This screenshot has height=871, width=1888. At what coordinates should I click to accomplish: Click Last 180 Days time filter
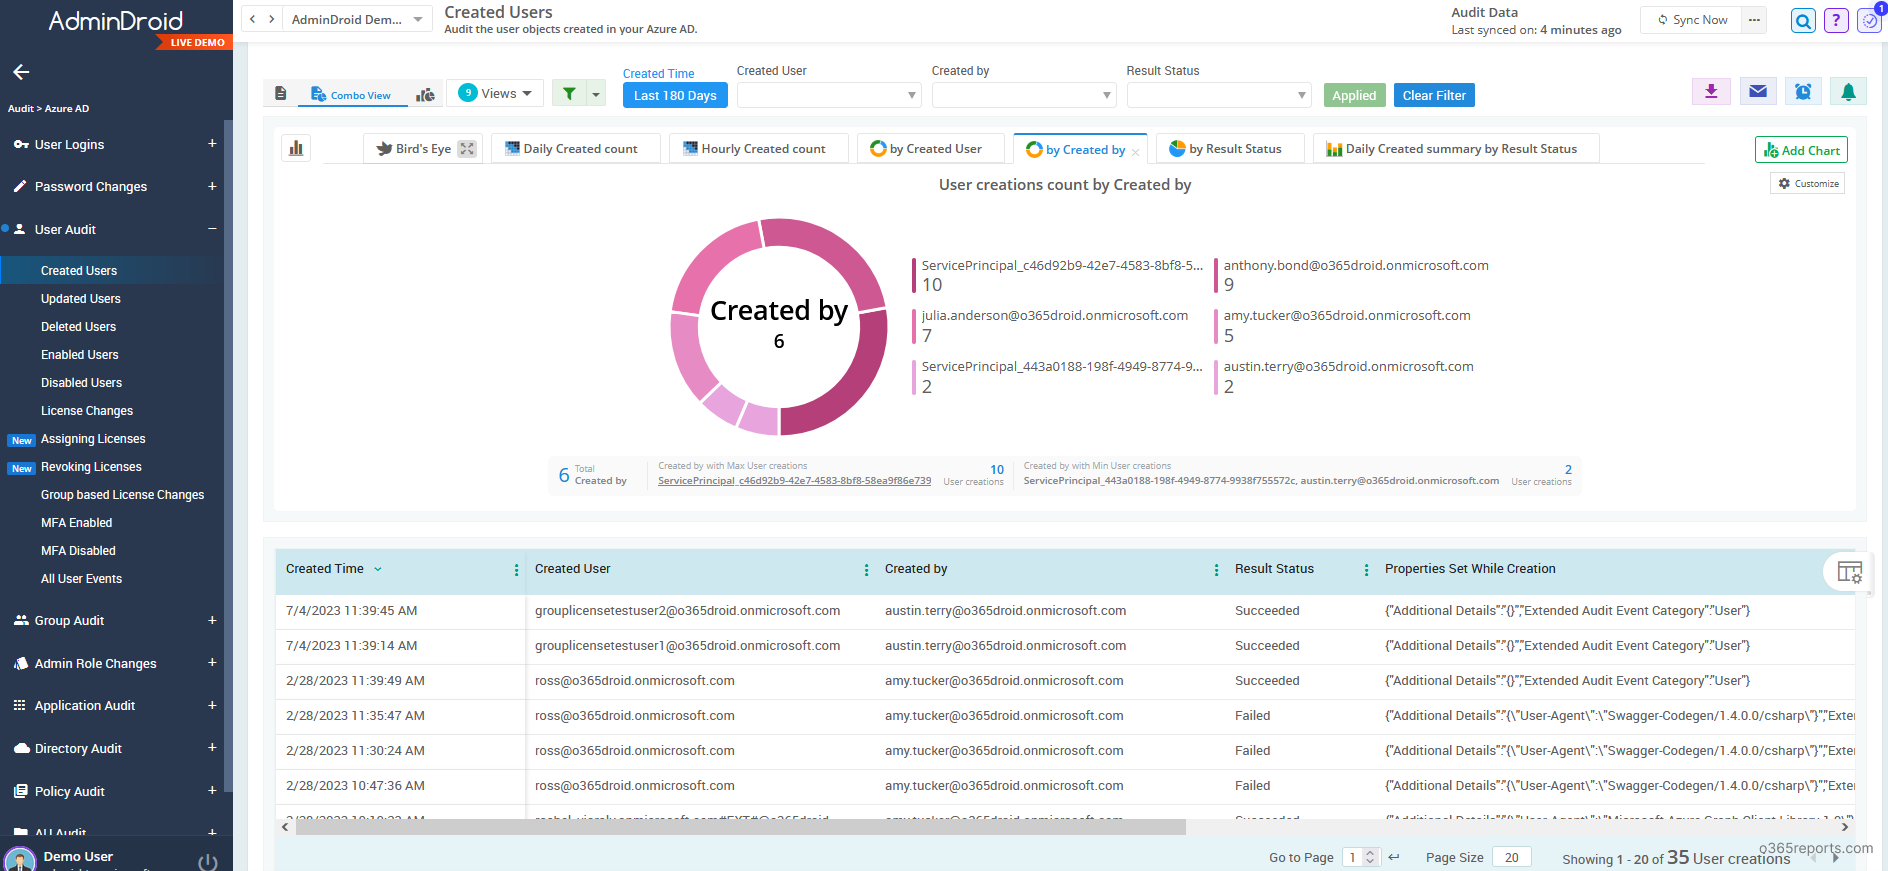(x=675, y=95)
